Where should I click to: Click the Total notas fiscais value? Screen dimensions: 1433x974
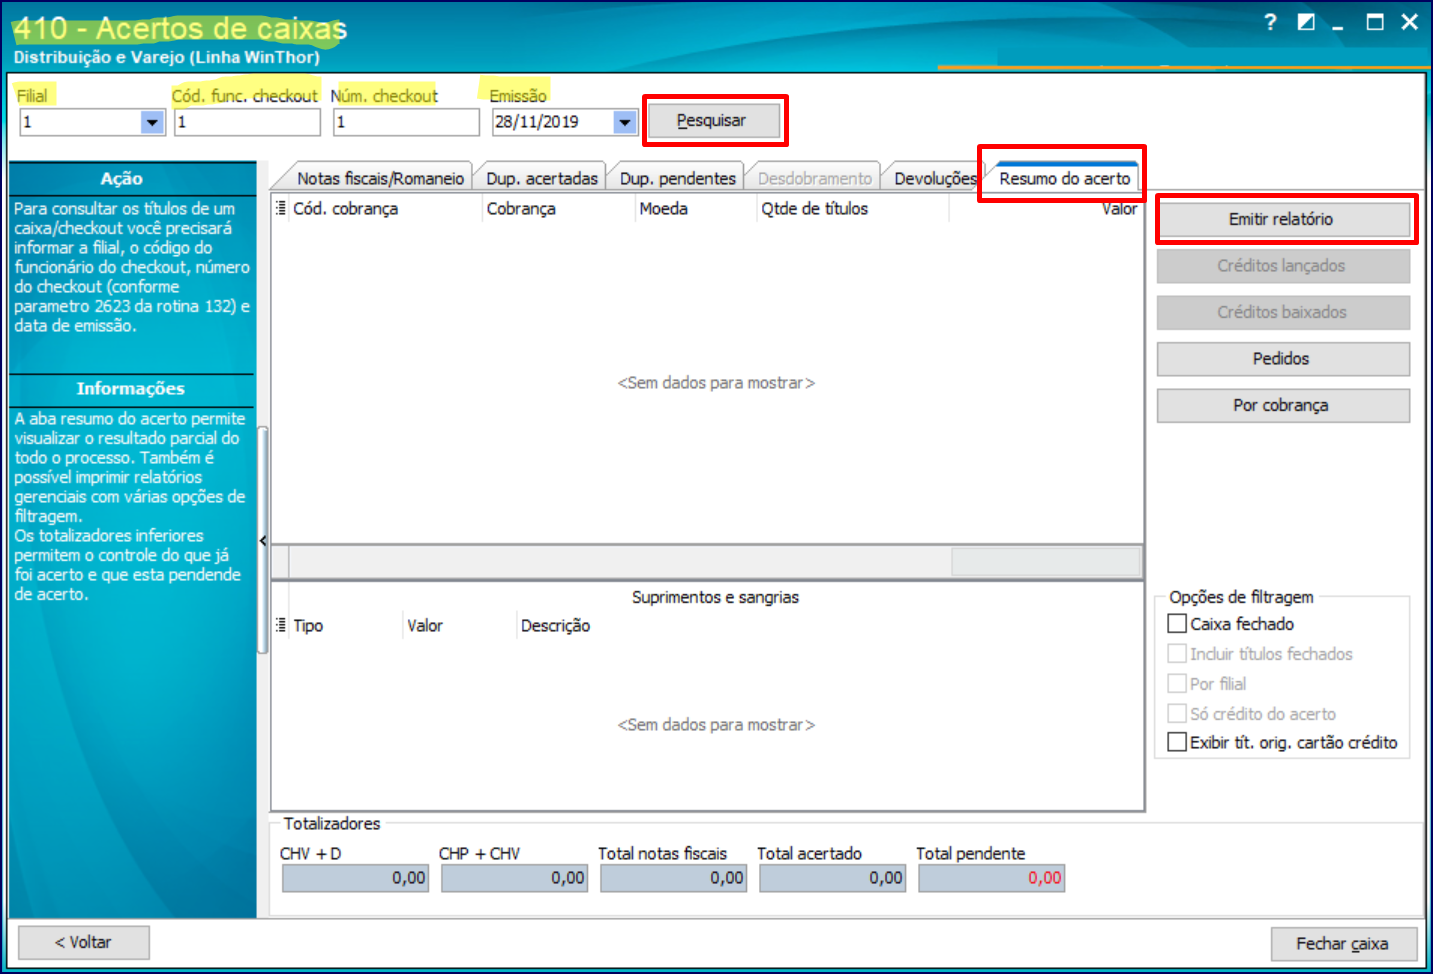point(673,878)
